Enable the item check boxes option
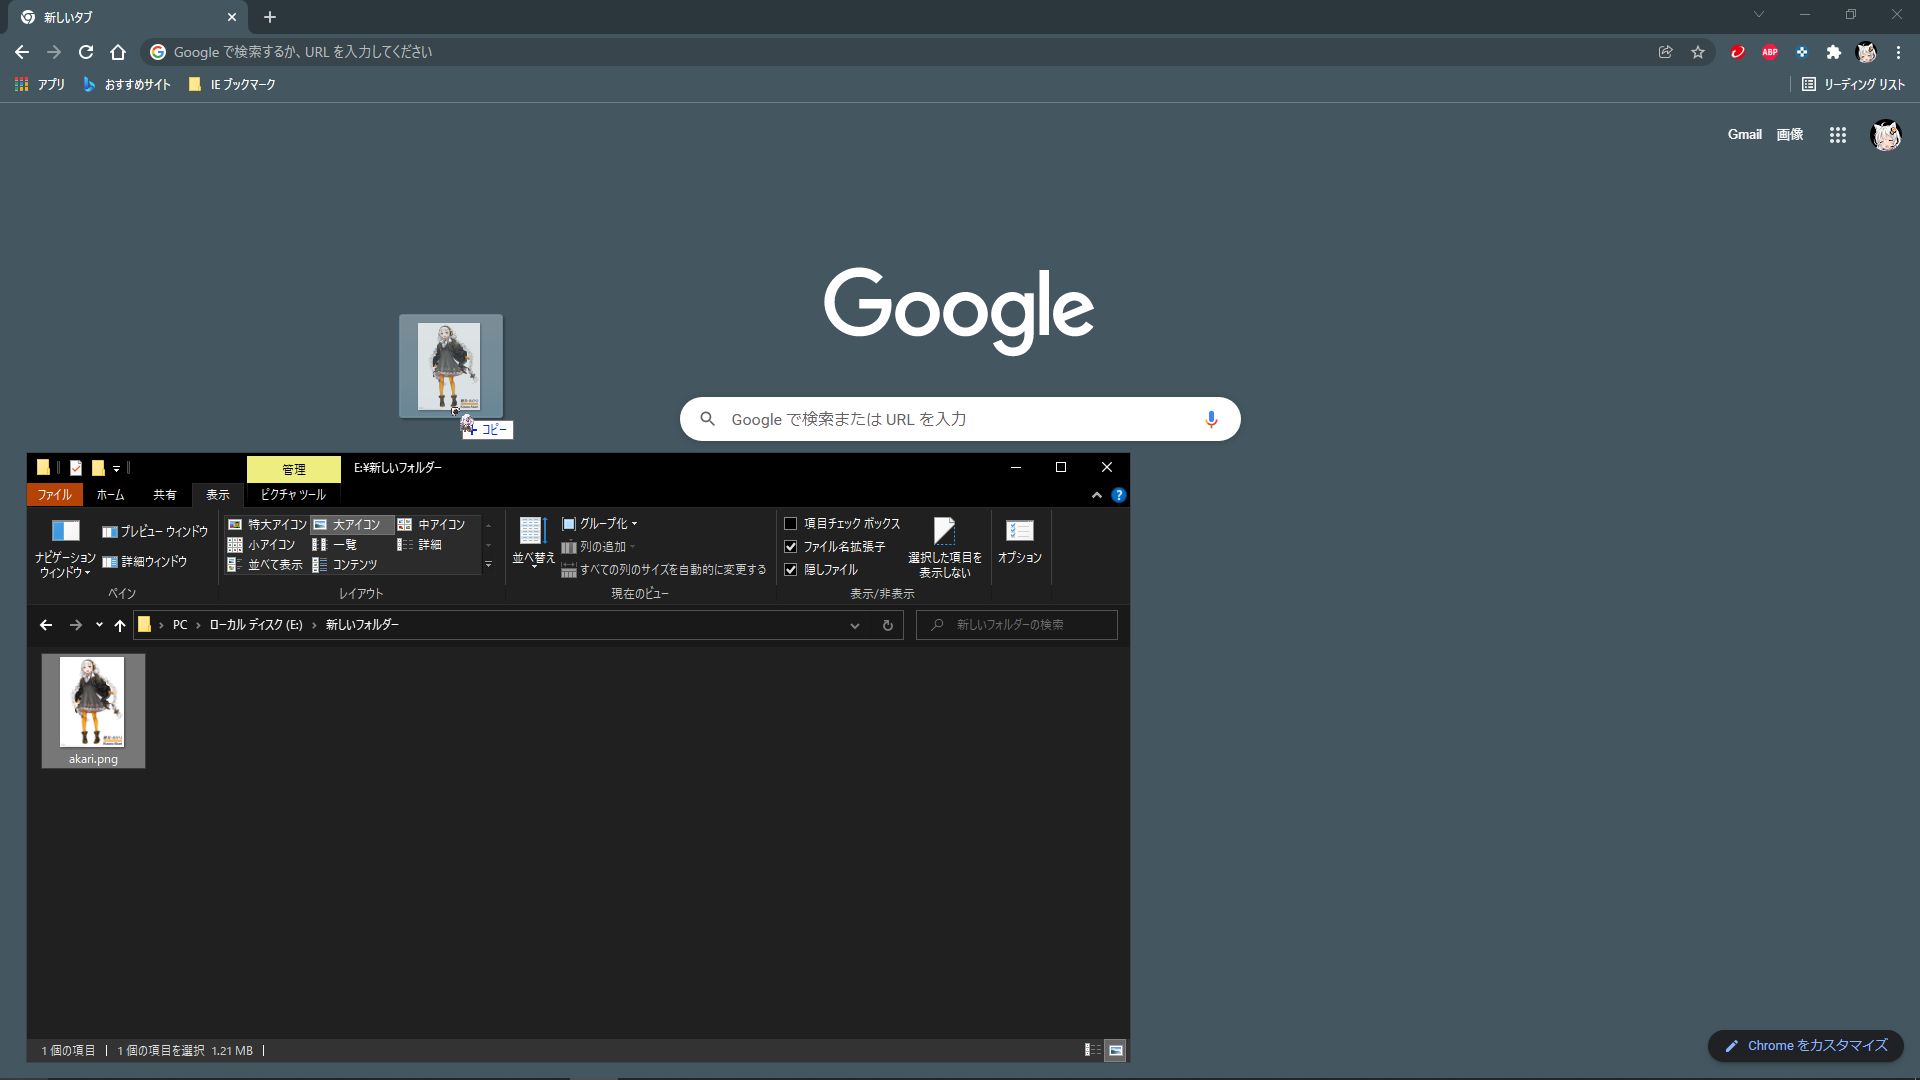The width and height of the screenshot is (1920, 1080). pos(791,524)
